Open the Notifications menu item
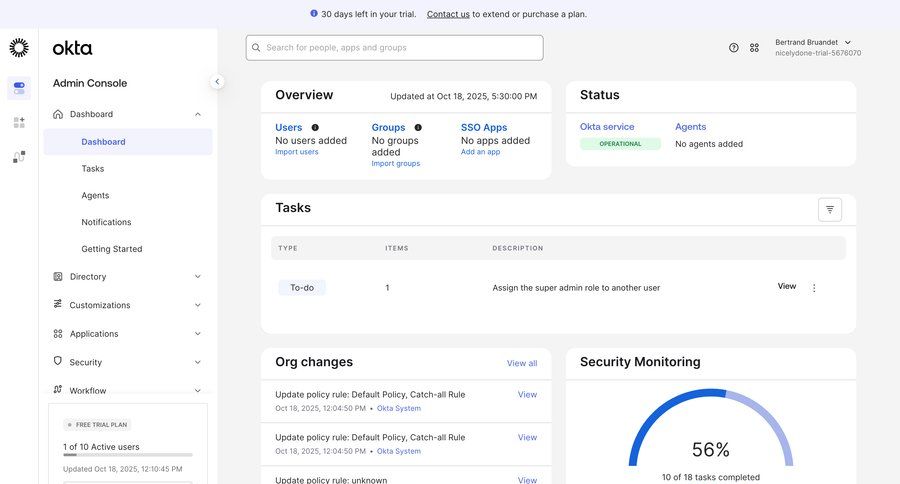Image resolution: width=900 pixels, height=484 pixels. point(106,222)
